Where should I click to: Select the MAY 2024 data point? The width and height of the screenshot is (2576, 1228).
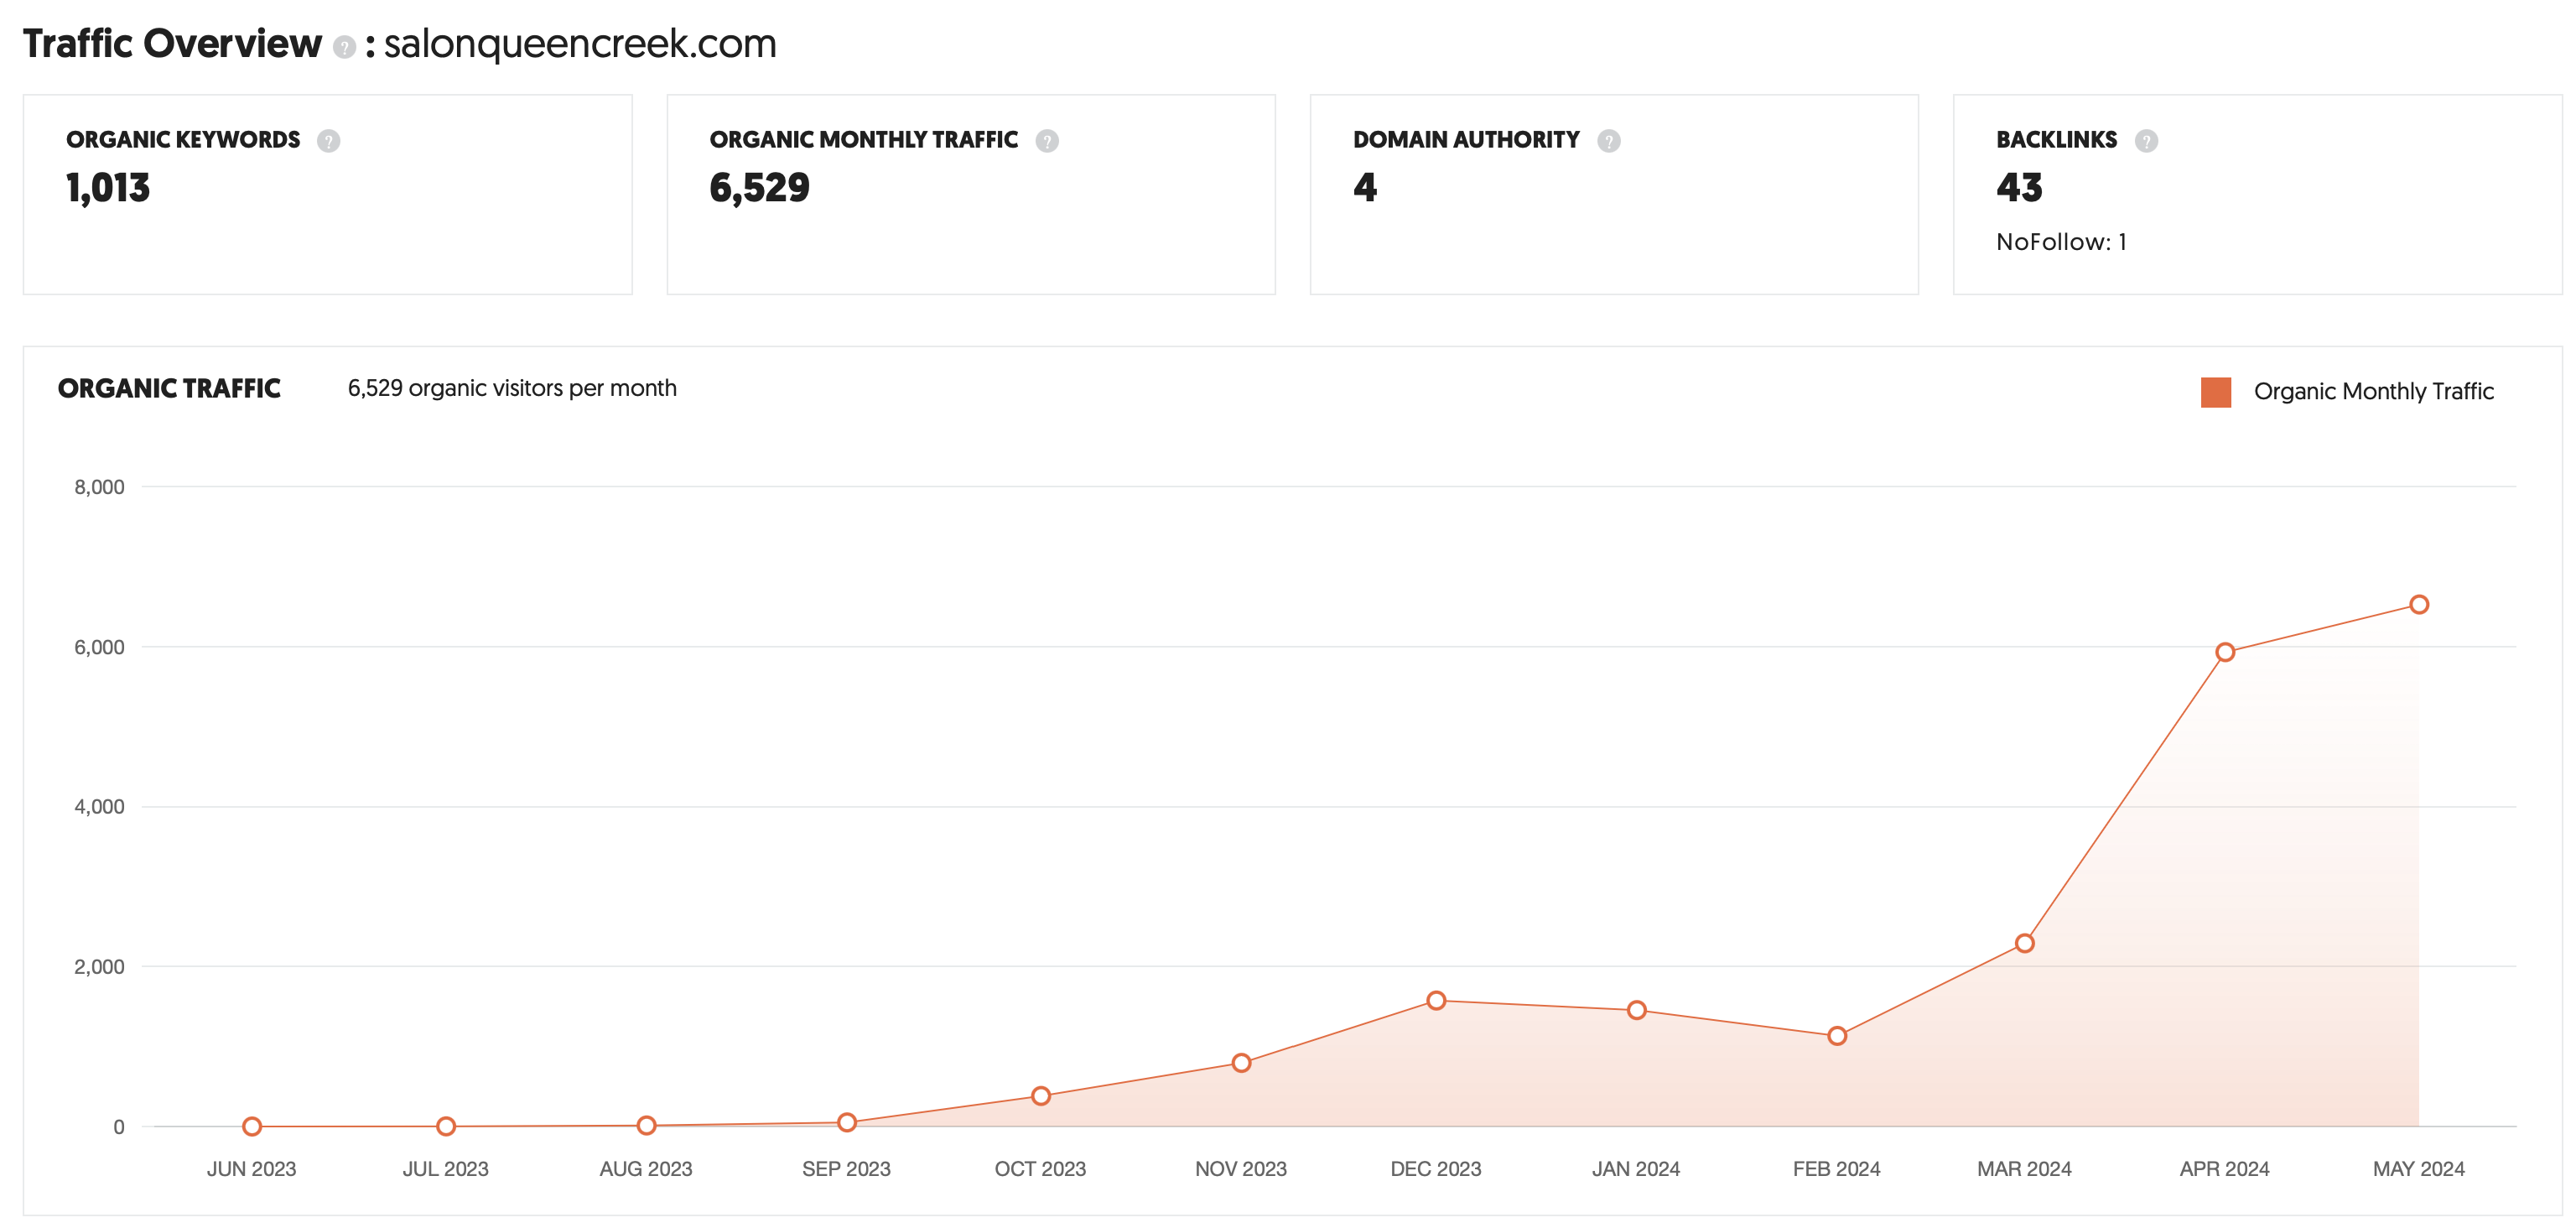[x=2418, y=604]
